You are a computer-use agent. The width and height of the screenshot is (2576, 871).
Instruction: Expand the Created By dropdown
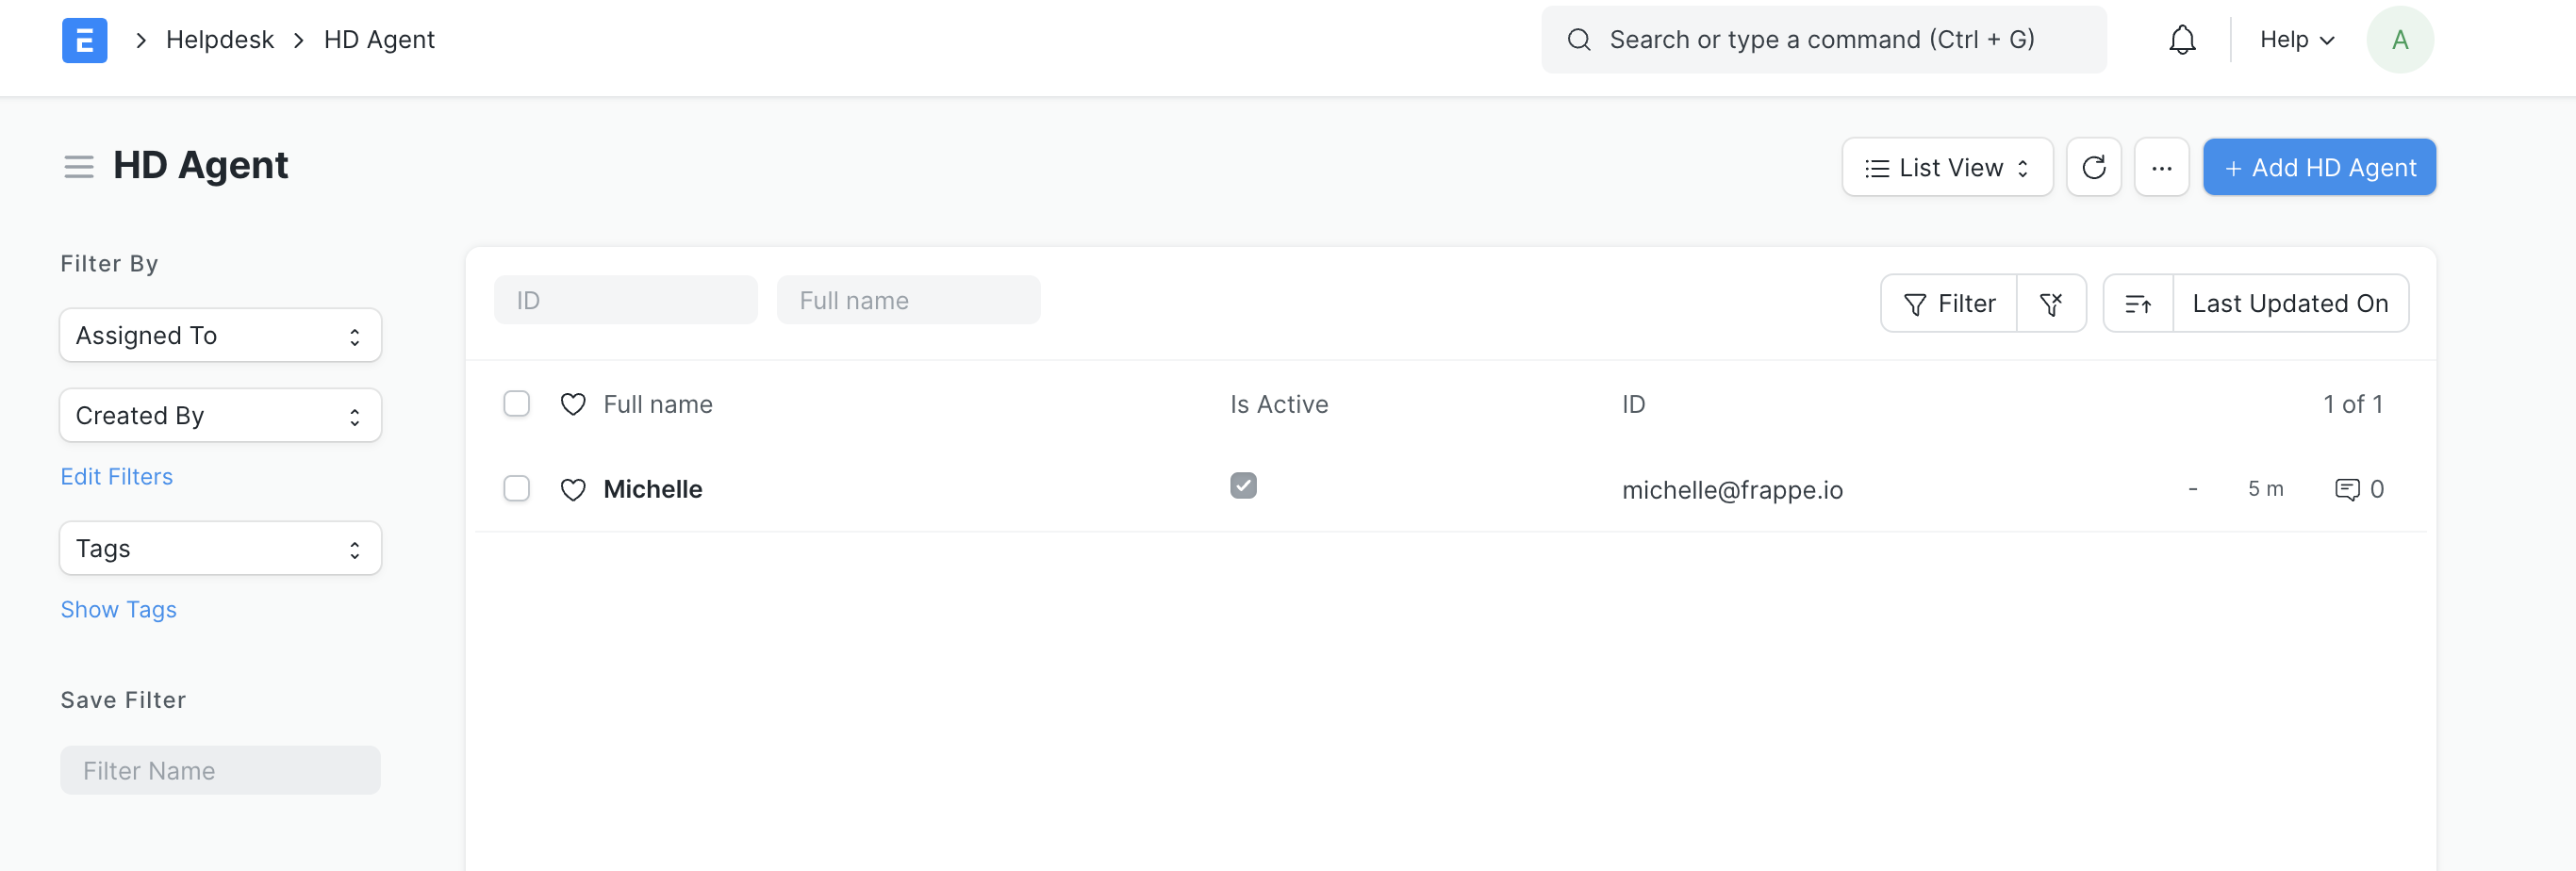pyautogui.click(x=220, y=415)
